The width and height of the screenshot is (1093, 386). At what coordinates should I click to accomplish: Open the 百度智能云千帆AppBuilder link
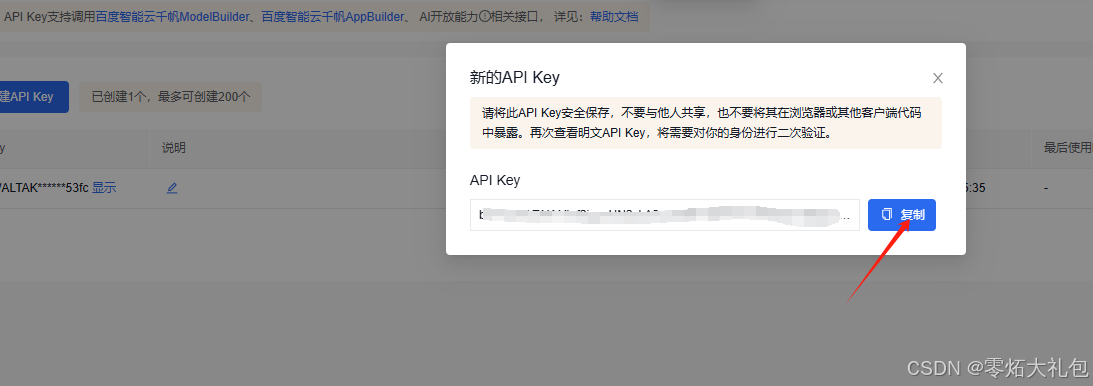coord(333,17)
